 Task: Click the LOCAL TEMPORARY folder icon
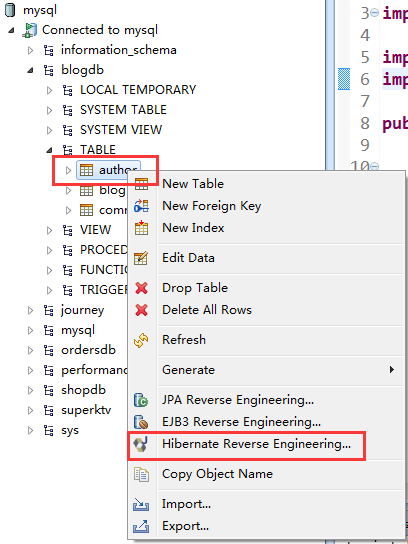click(68, 91)
